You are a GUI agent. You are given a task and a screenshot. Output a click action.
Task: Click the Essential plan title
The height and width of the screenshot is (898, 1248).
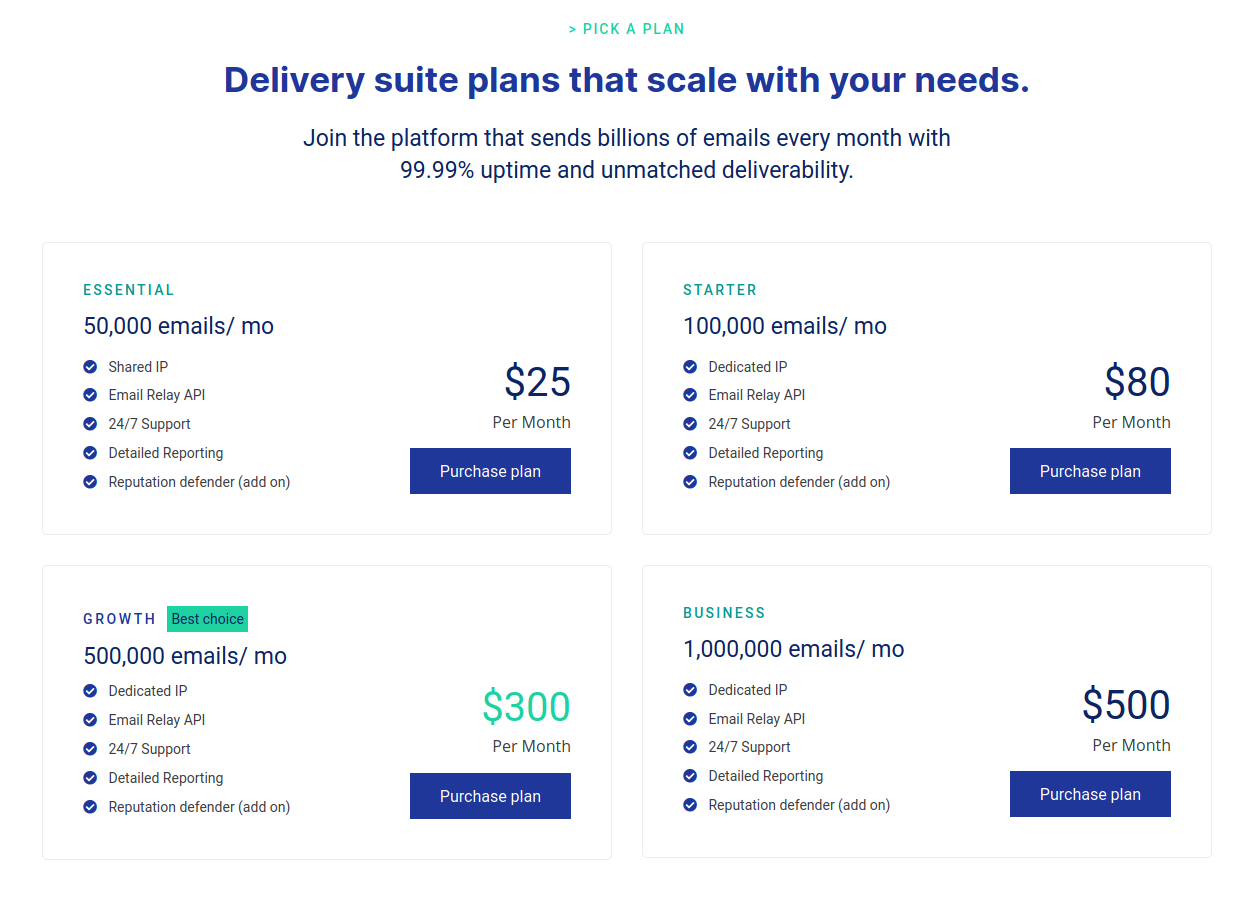pyautogui.click(x=129, y=290)
